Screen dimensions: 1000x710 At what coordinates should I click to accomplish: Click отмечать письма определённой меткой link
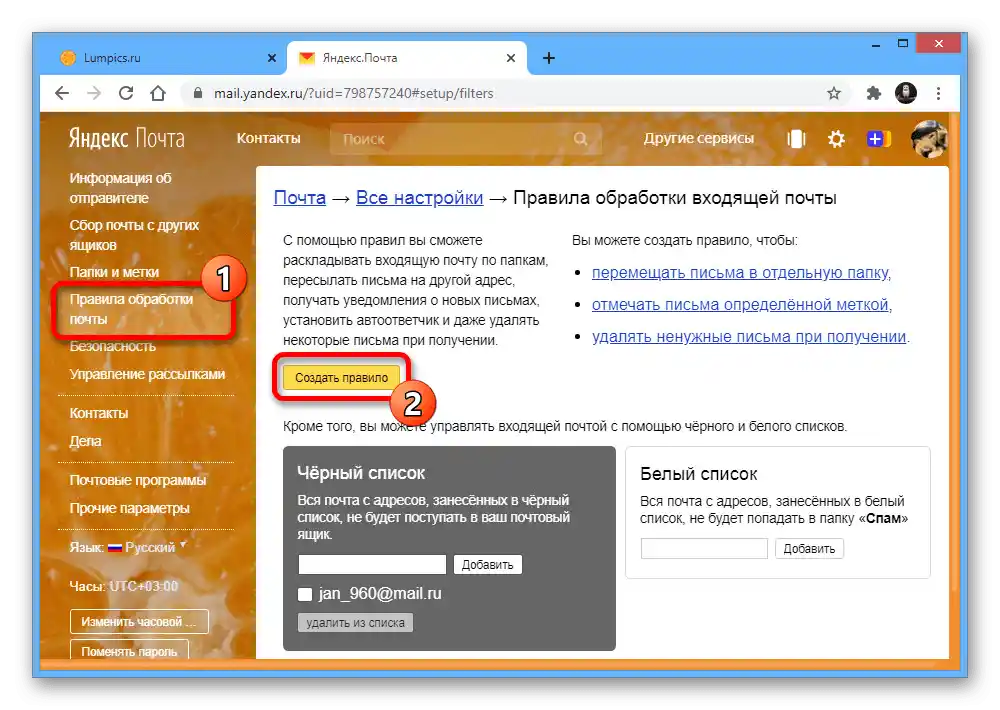740,304
